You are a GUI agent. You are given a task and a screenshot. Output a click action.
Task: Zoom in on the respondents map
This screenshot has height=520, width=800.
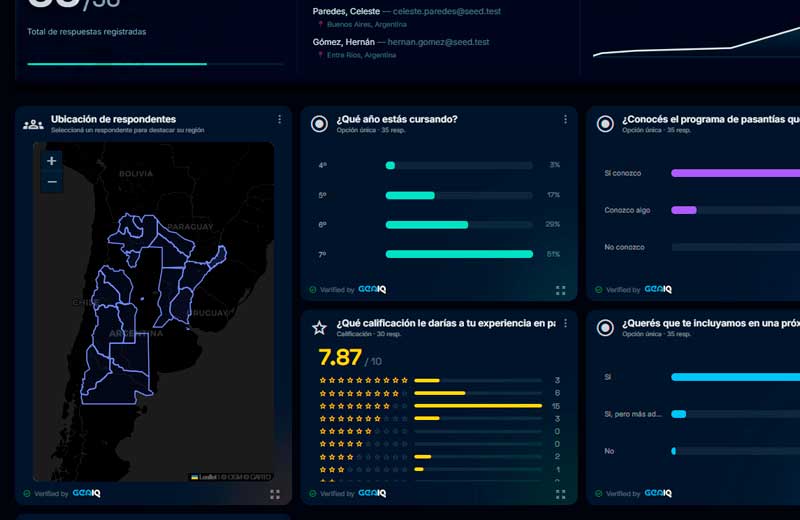[x=52, y=161]
